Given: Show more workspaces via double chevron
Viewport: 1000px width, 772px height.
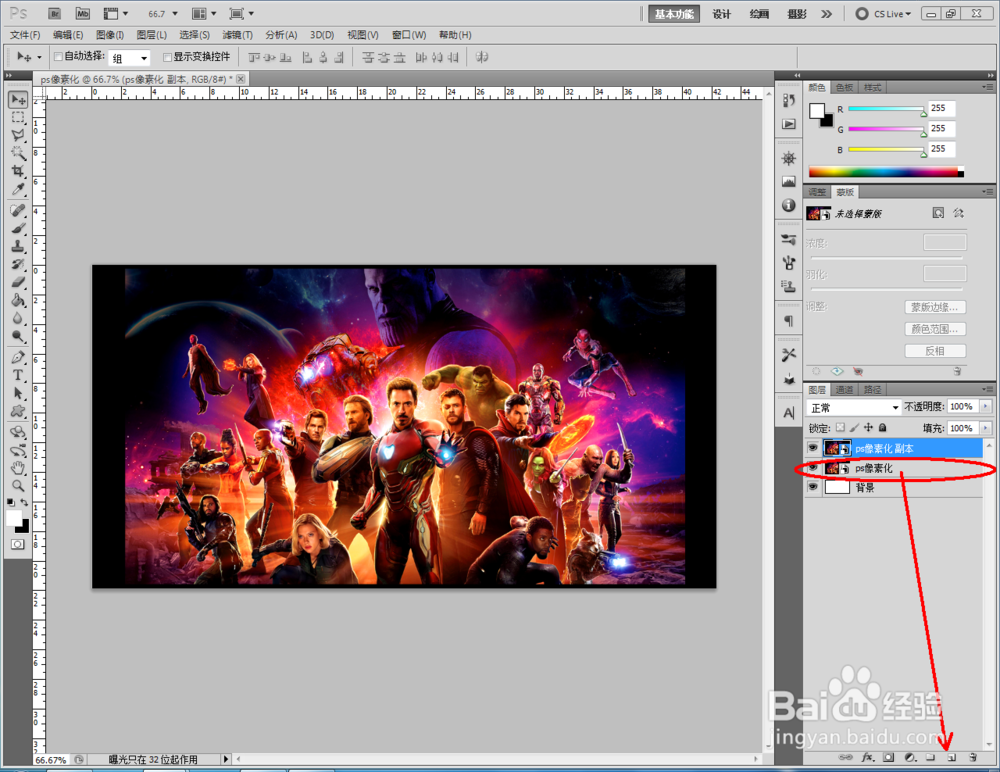Looking at the screenshot, I should [x=827, y=13].
